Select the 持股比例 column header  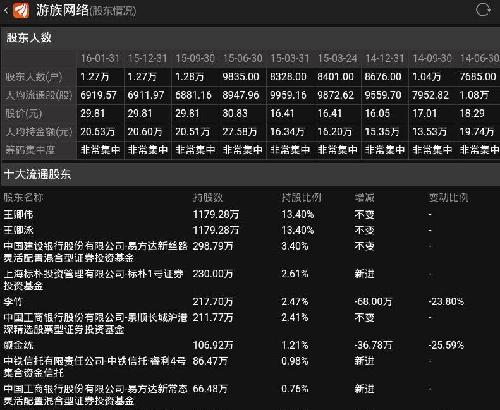tap(301, 198)
